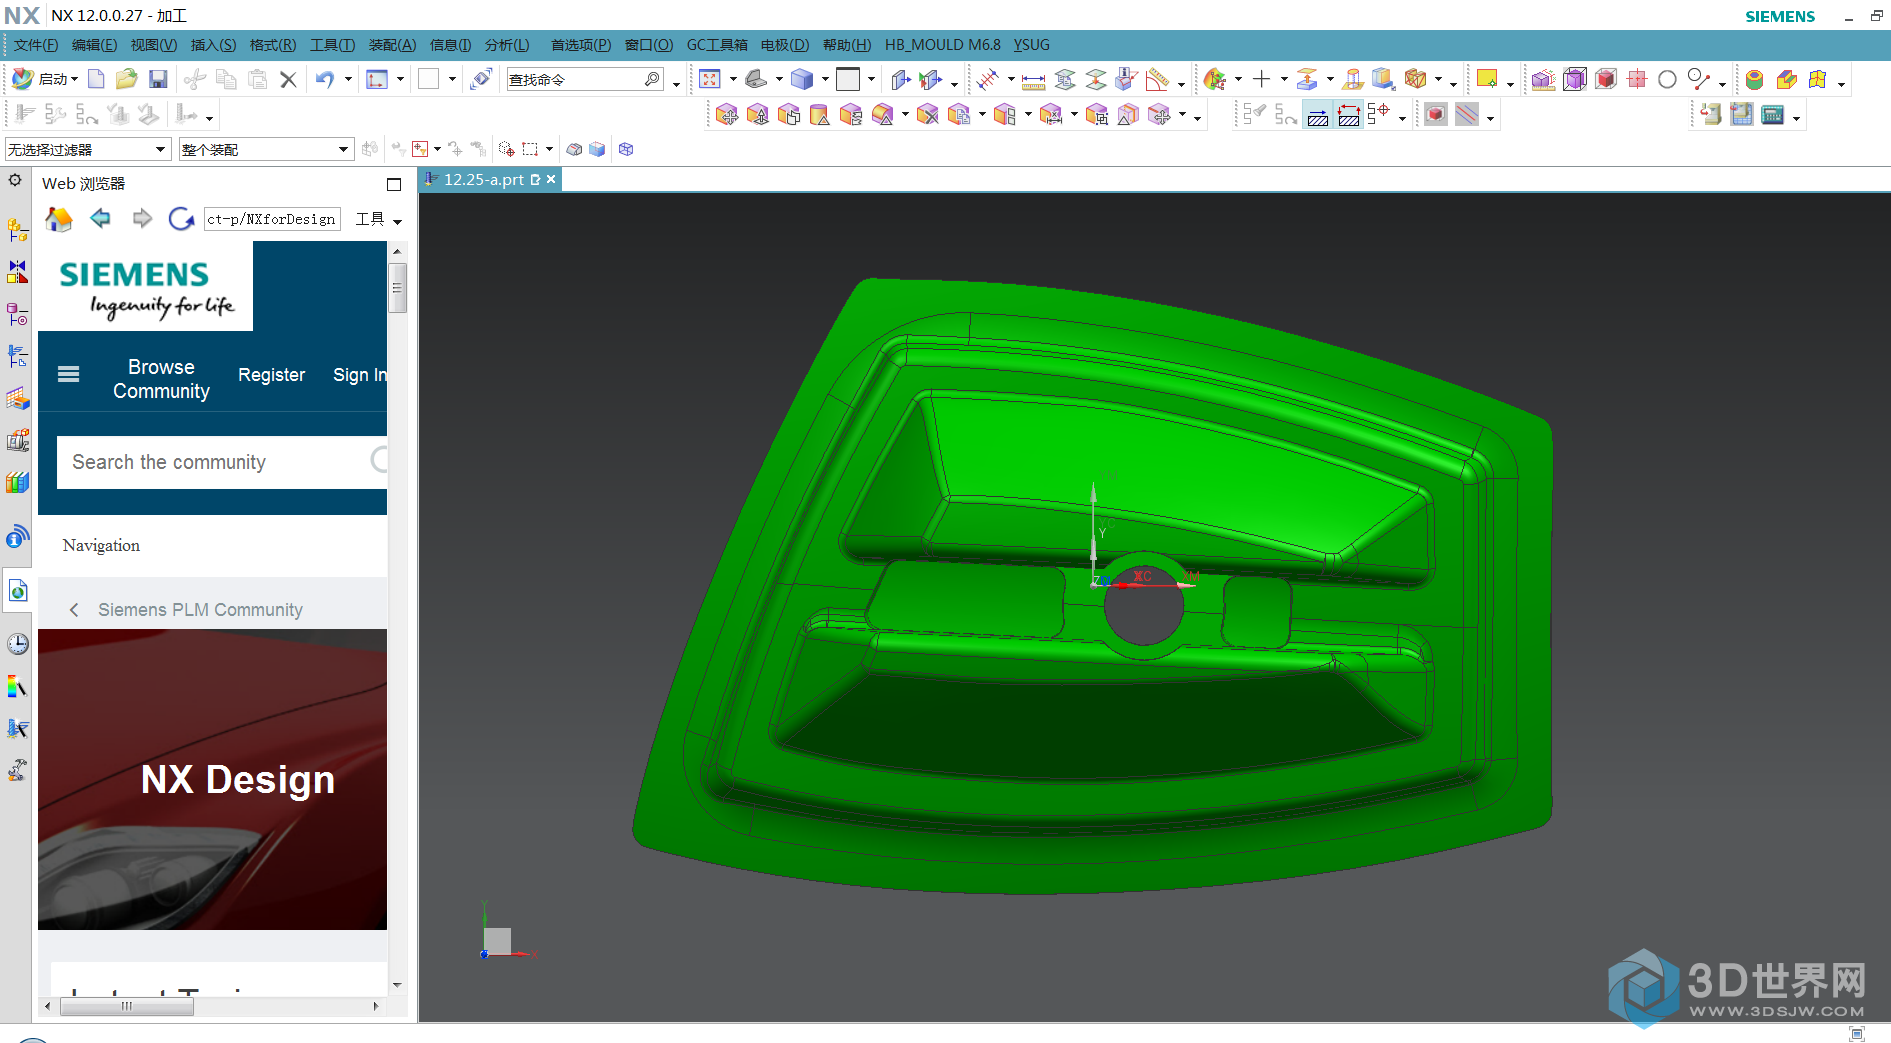Open the 工具 dropdown in Web browser
This screenshot has height=1043, width=1891.
click(x=379, y=219)
